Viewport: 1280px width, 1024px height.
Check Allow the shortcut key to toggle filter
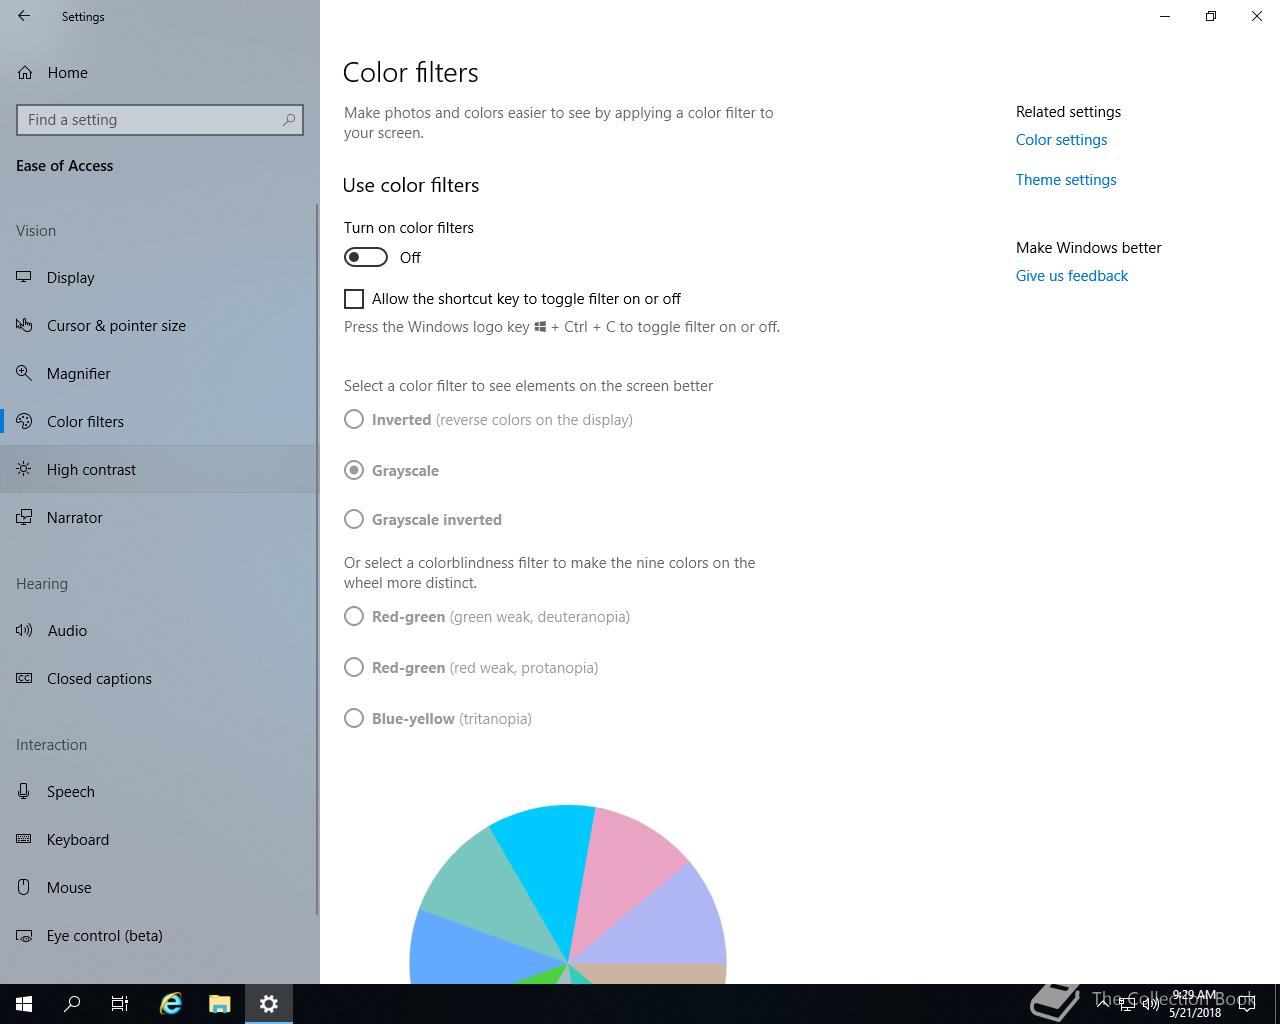(x=354, y=299)
